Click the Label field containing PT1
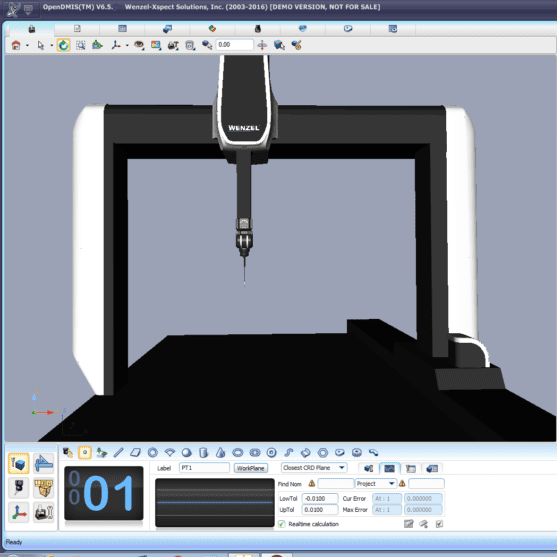This screenshot has height=557, width=557. point(204,468)
